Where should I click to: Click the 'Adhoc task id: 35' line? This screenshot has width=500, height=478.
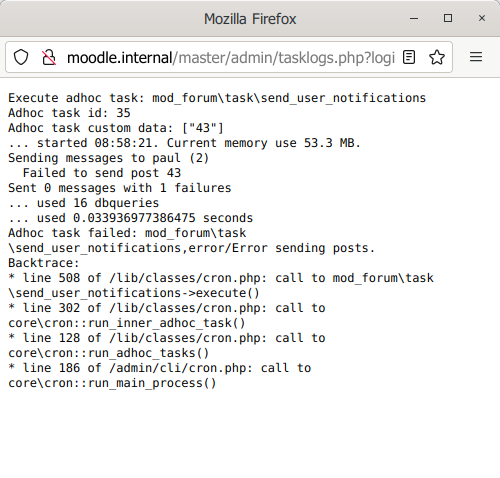(69, 113)
